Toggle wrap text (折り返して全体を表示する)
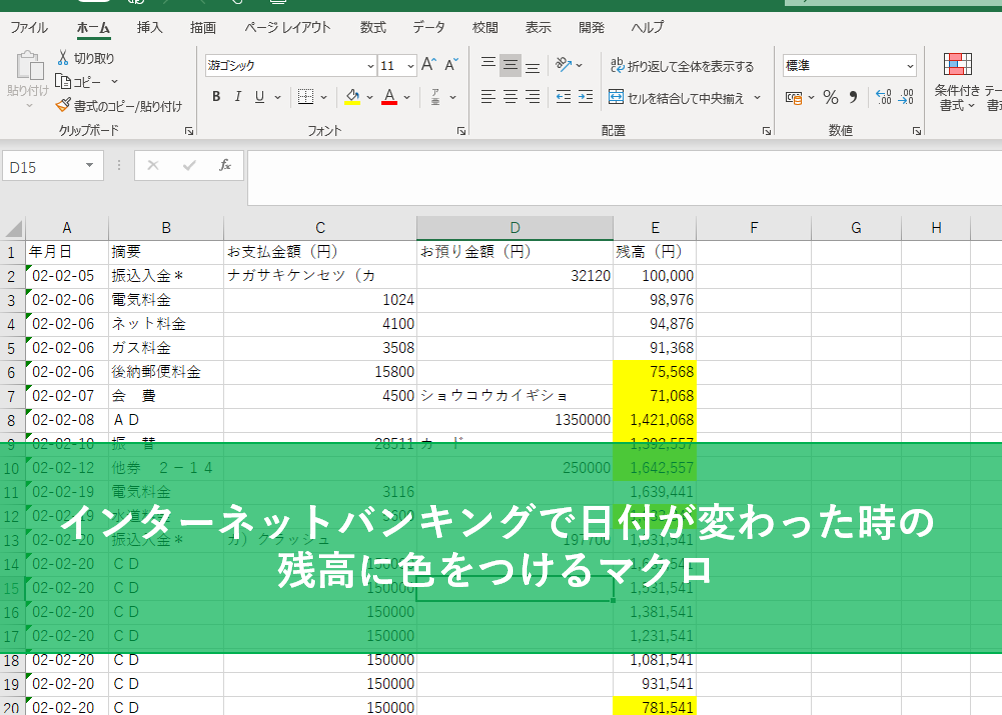The image size is (1002, 715). point(682,66)
